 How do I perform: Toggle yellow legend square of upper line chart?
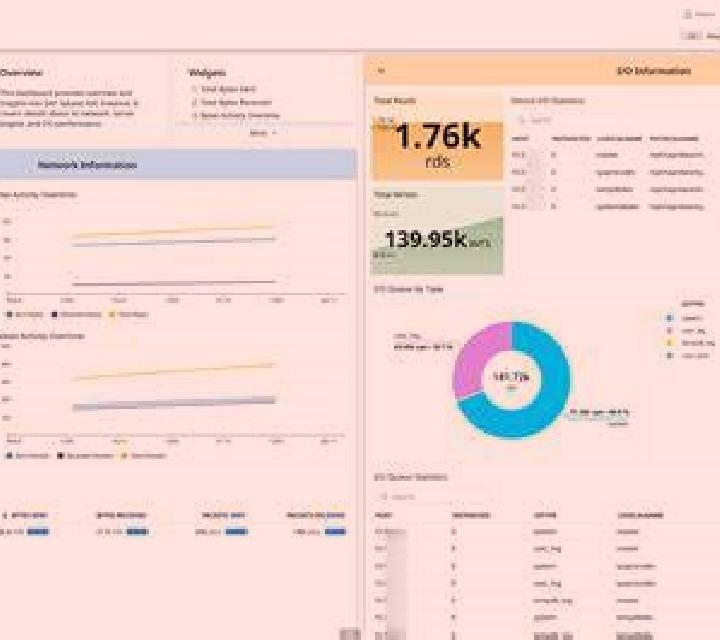112,314
